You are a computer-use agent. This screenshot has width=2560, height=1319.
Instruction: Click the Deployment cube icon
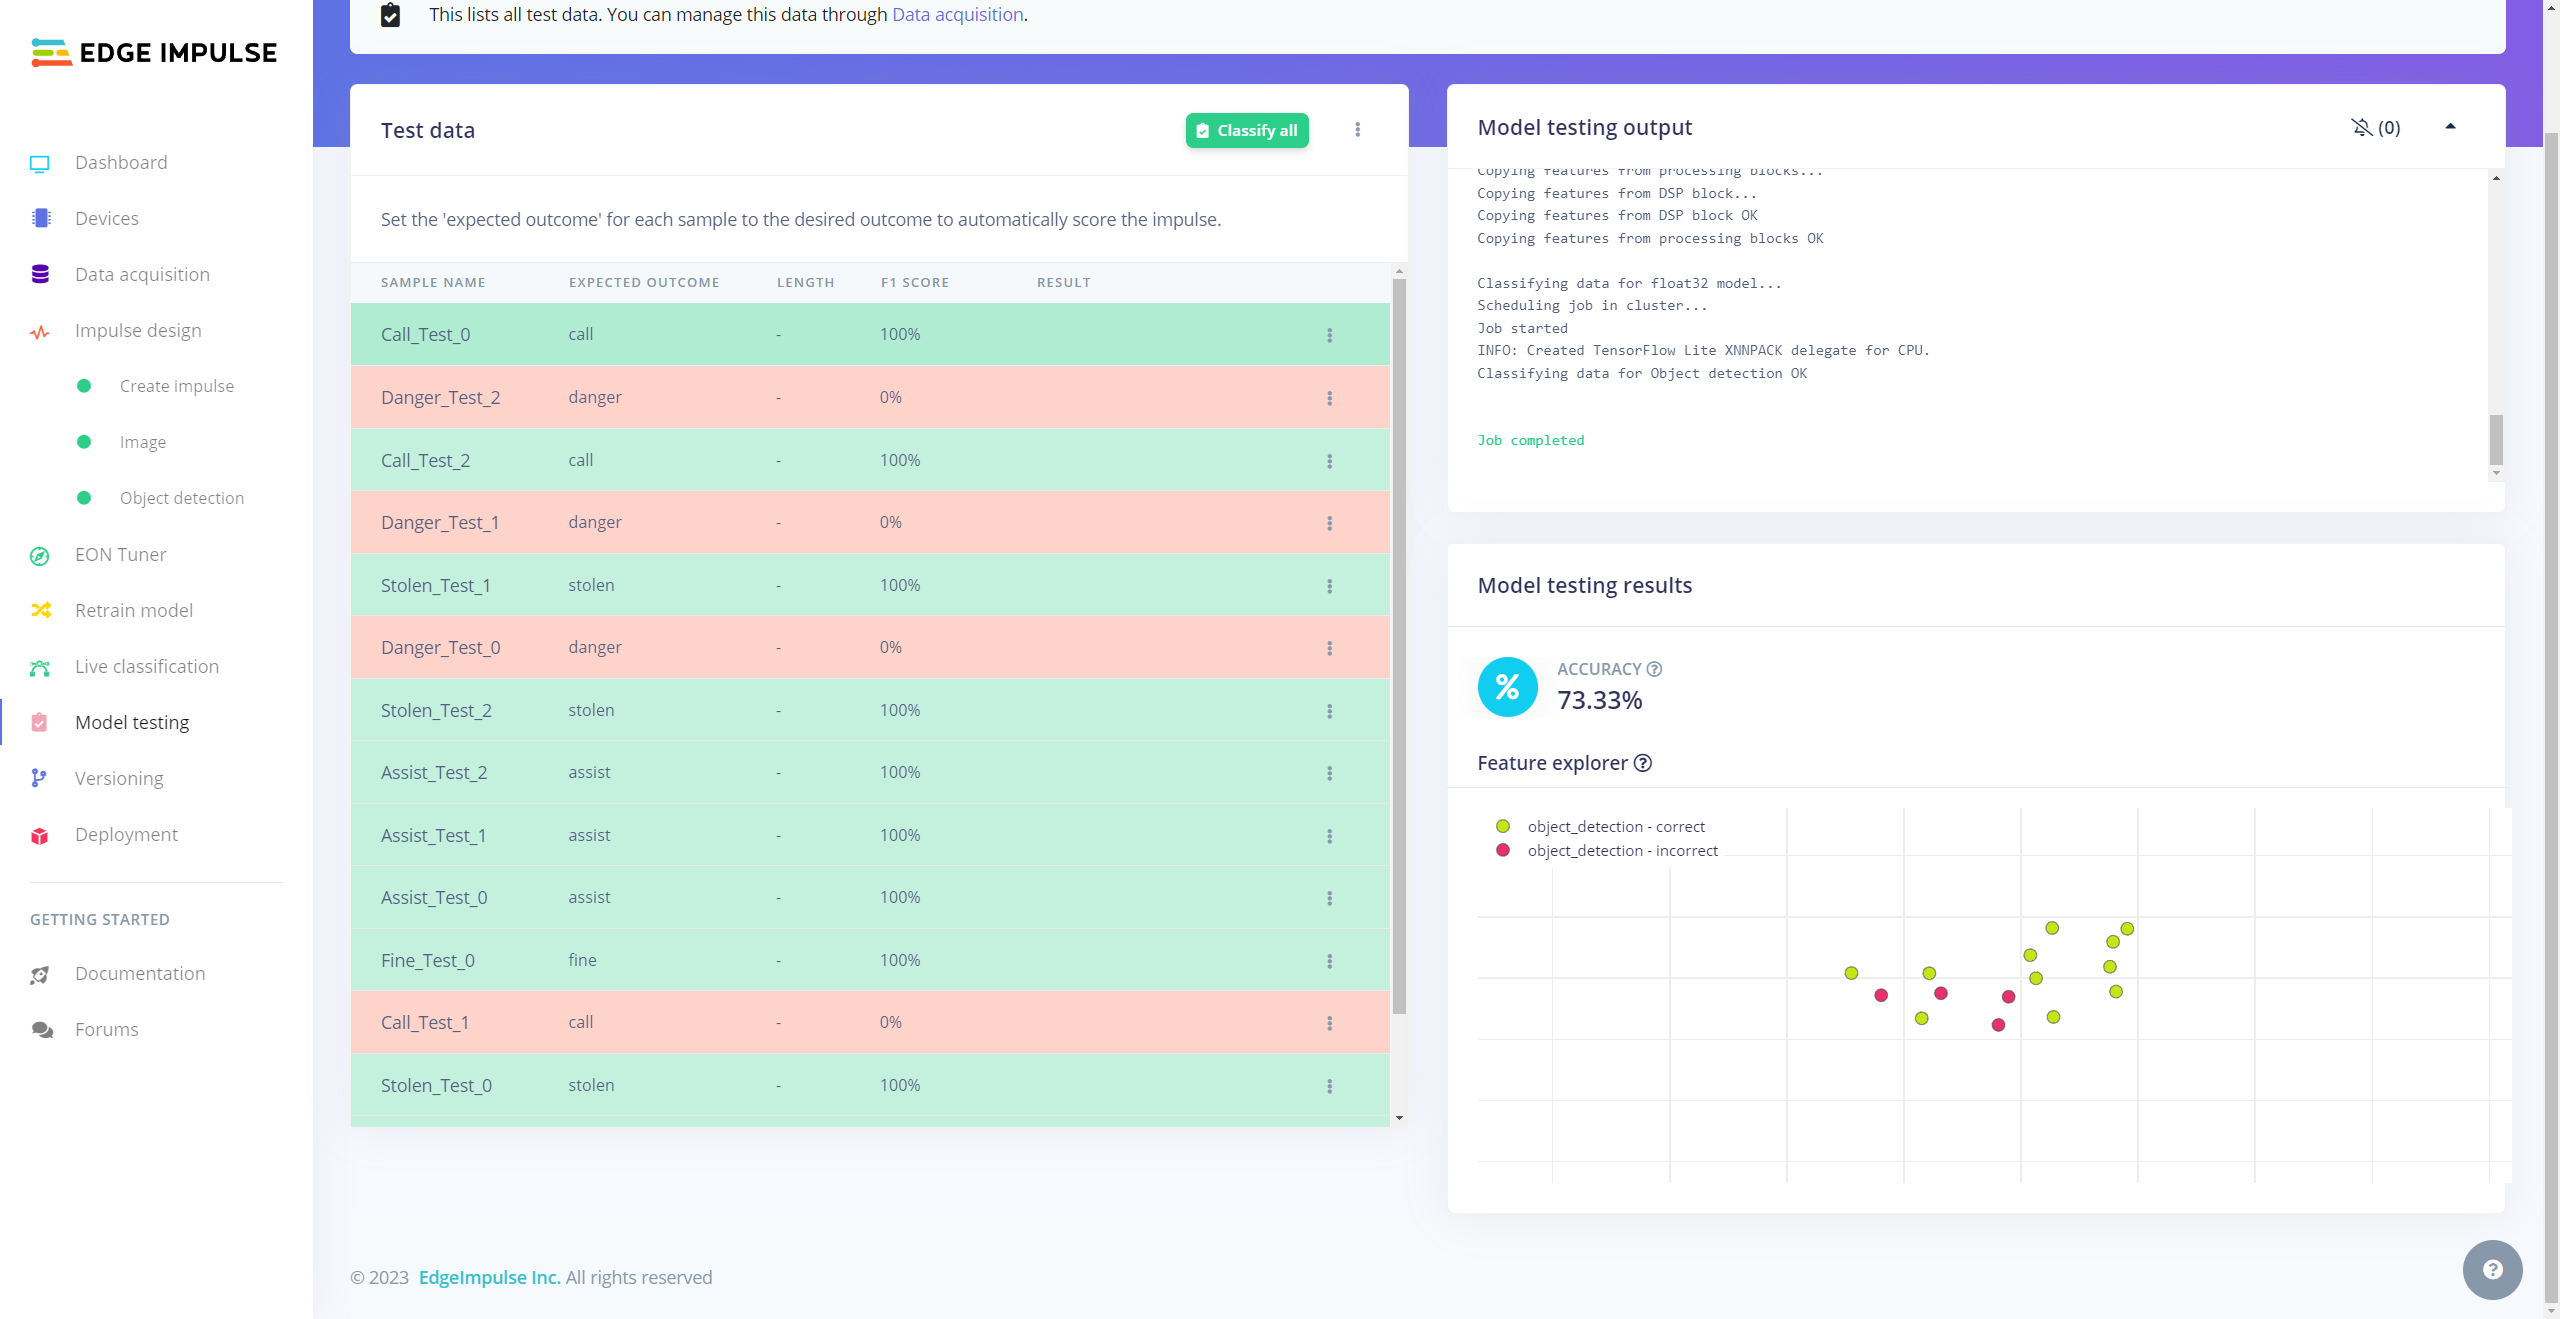click(x=40, y=835)
